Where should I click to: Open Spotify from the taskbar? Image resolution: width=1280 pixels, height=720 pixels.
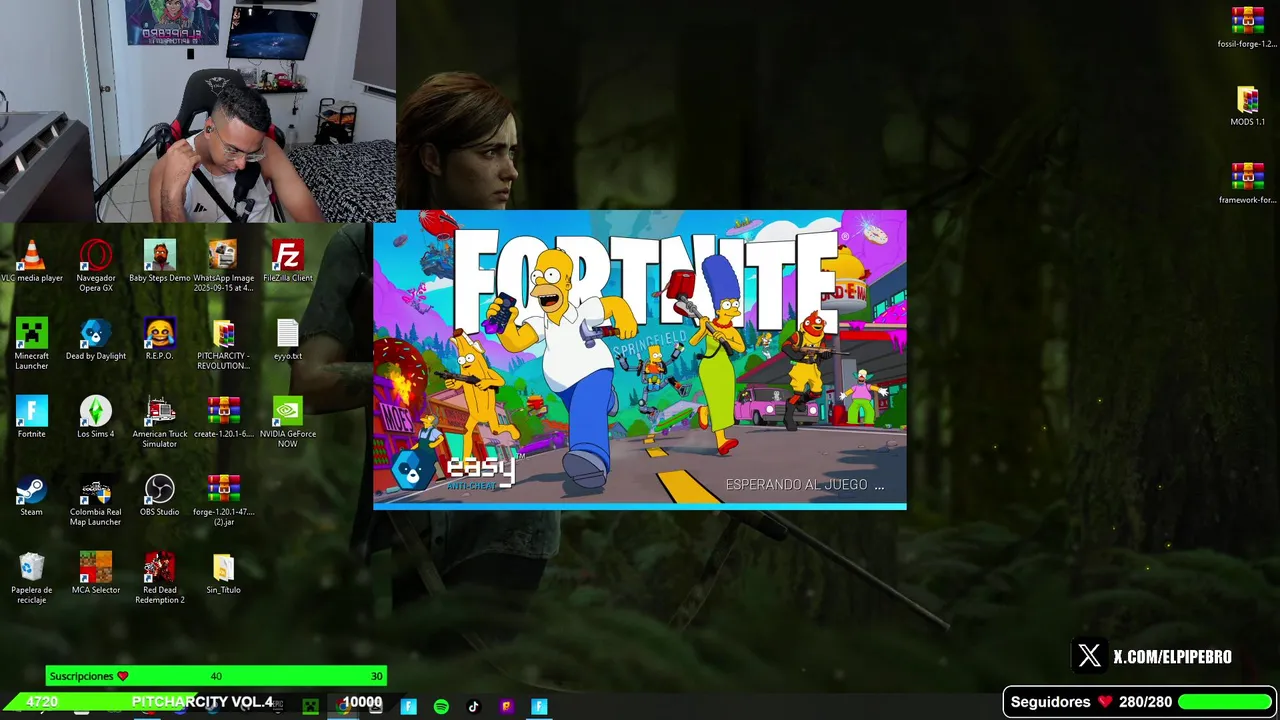click(441, 707)
